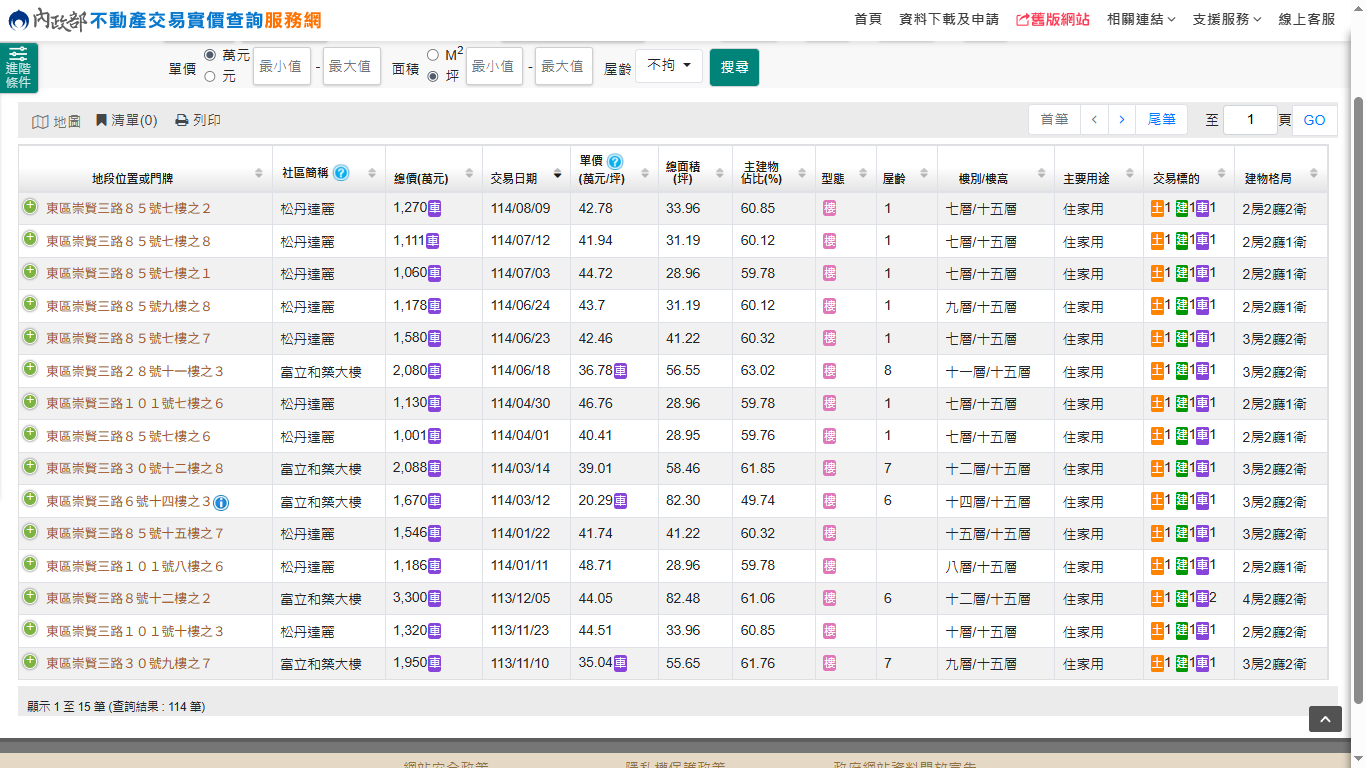Expand the 支援服務 menu in the header
This screenshot has width=1366, height=768.
(x=1227, y=19)
